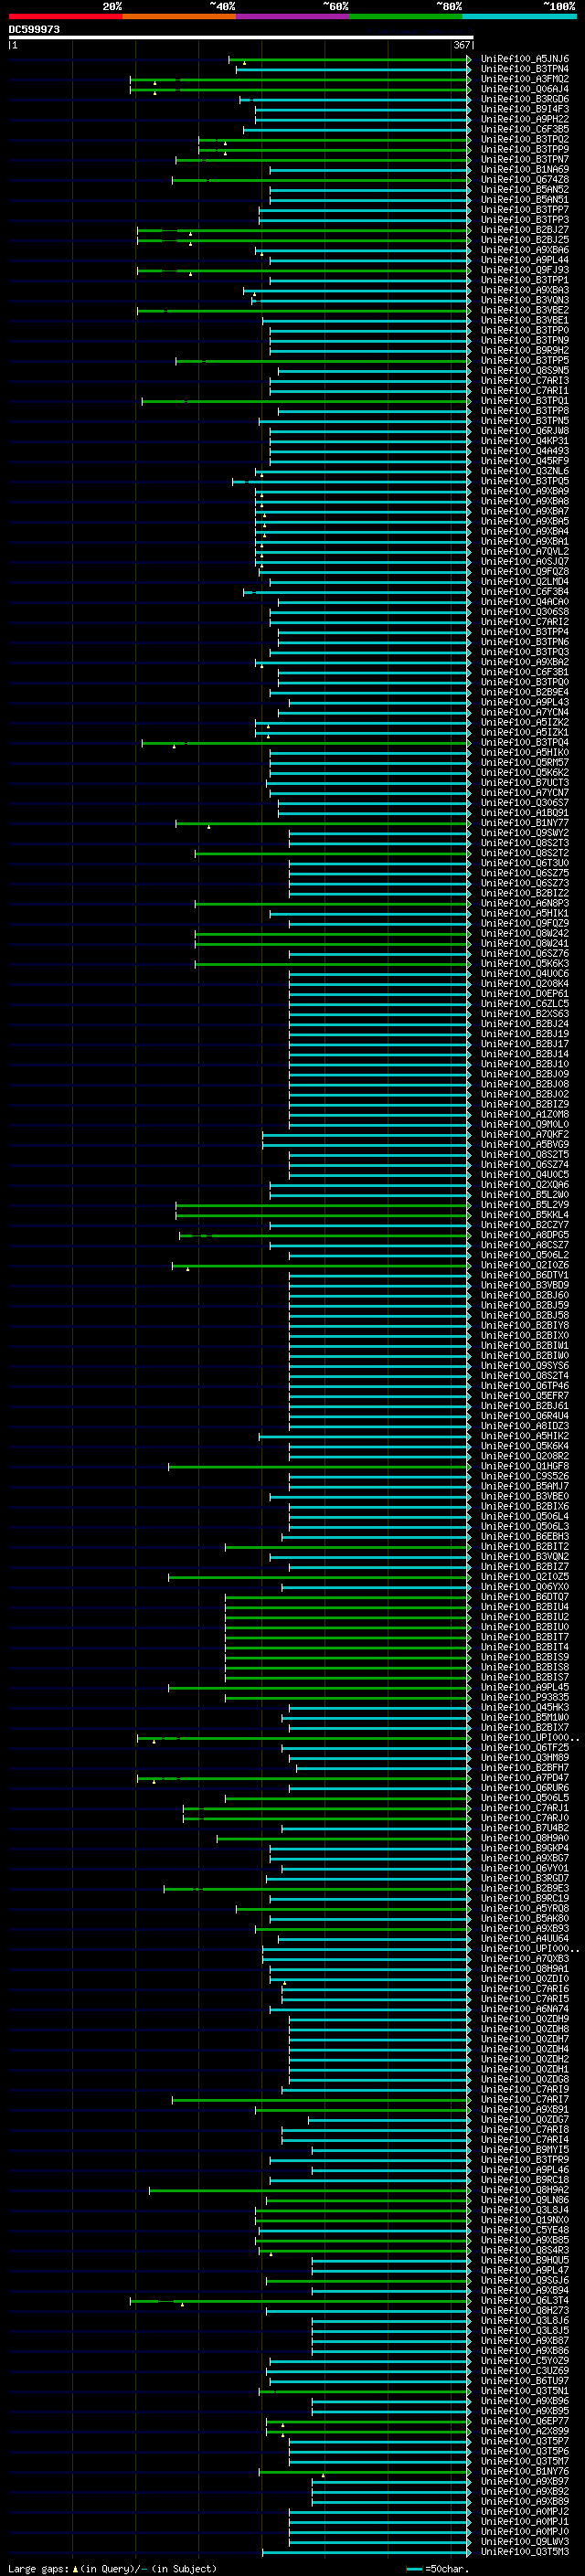Click hit label UniRef100_C5YE48
The width and height of the screenshot is (585, 2576).
click(x=524, y=2230)
